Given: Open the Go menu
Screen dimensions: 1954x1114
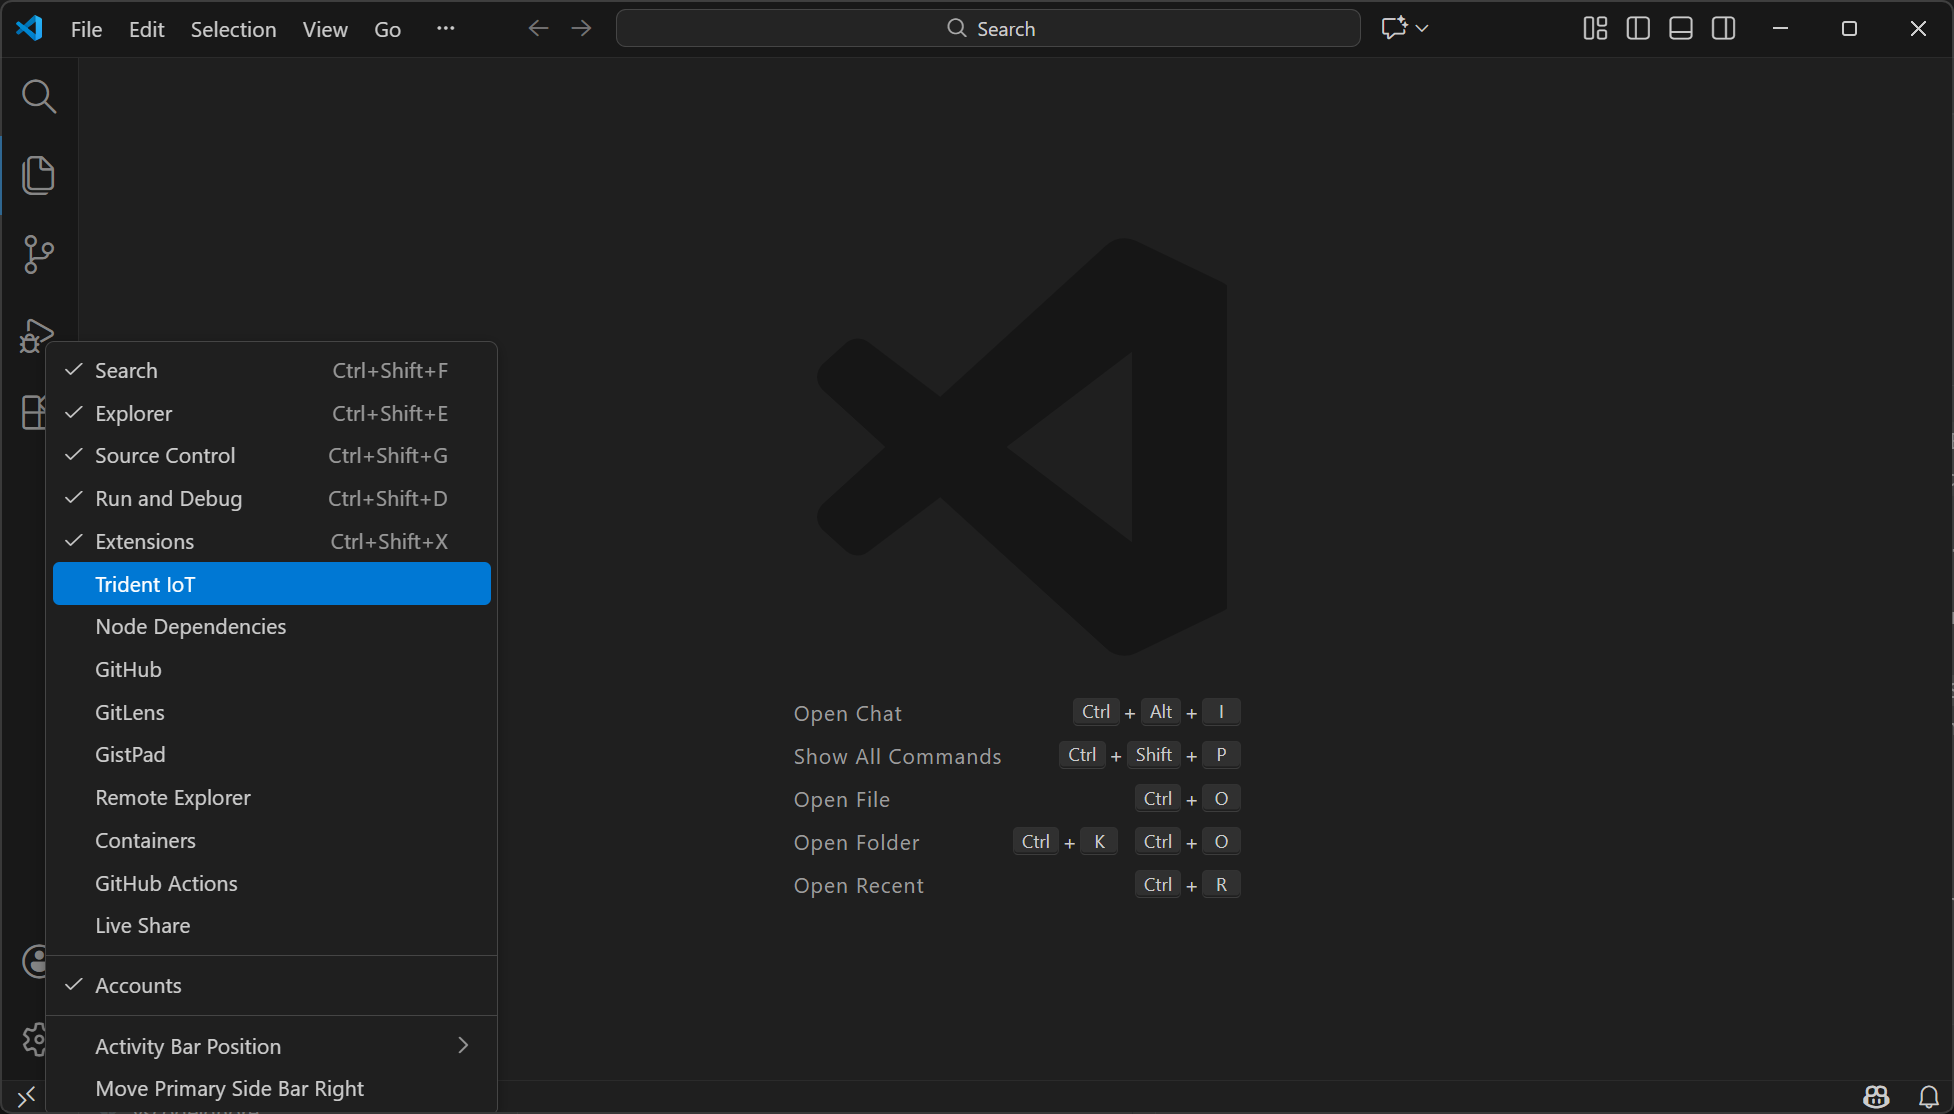Looking at the screenshot, I should click(387, 29).
